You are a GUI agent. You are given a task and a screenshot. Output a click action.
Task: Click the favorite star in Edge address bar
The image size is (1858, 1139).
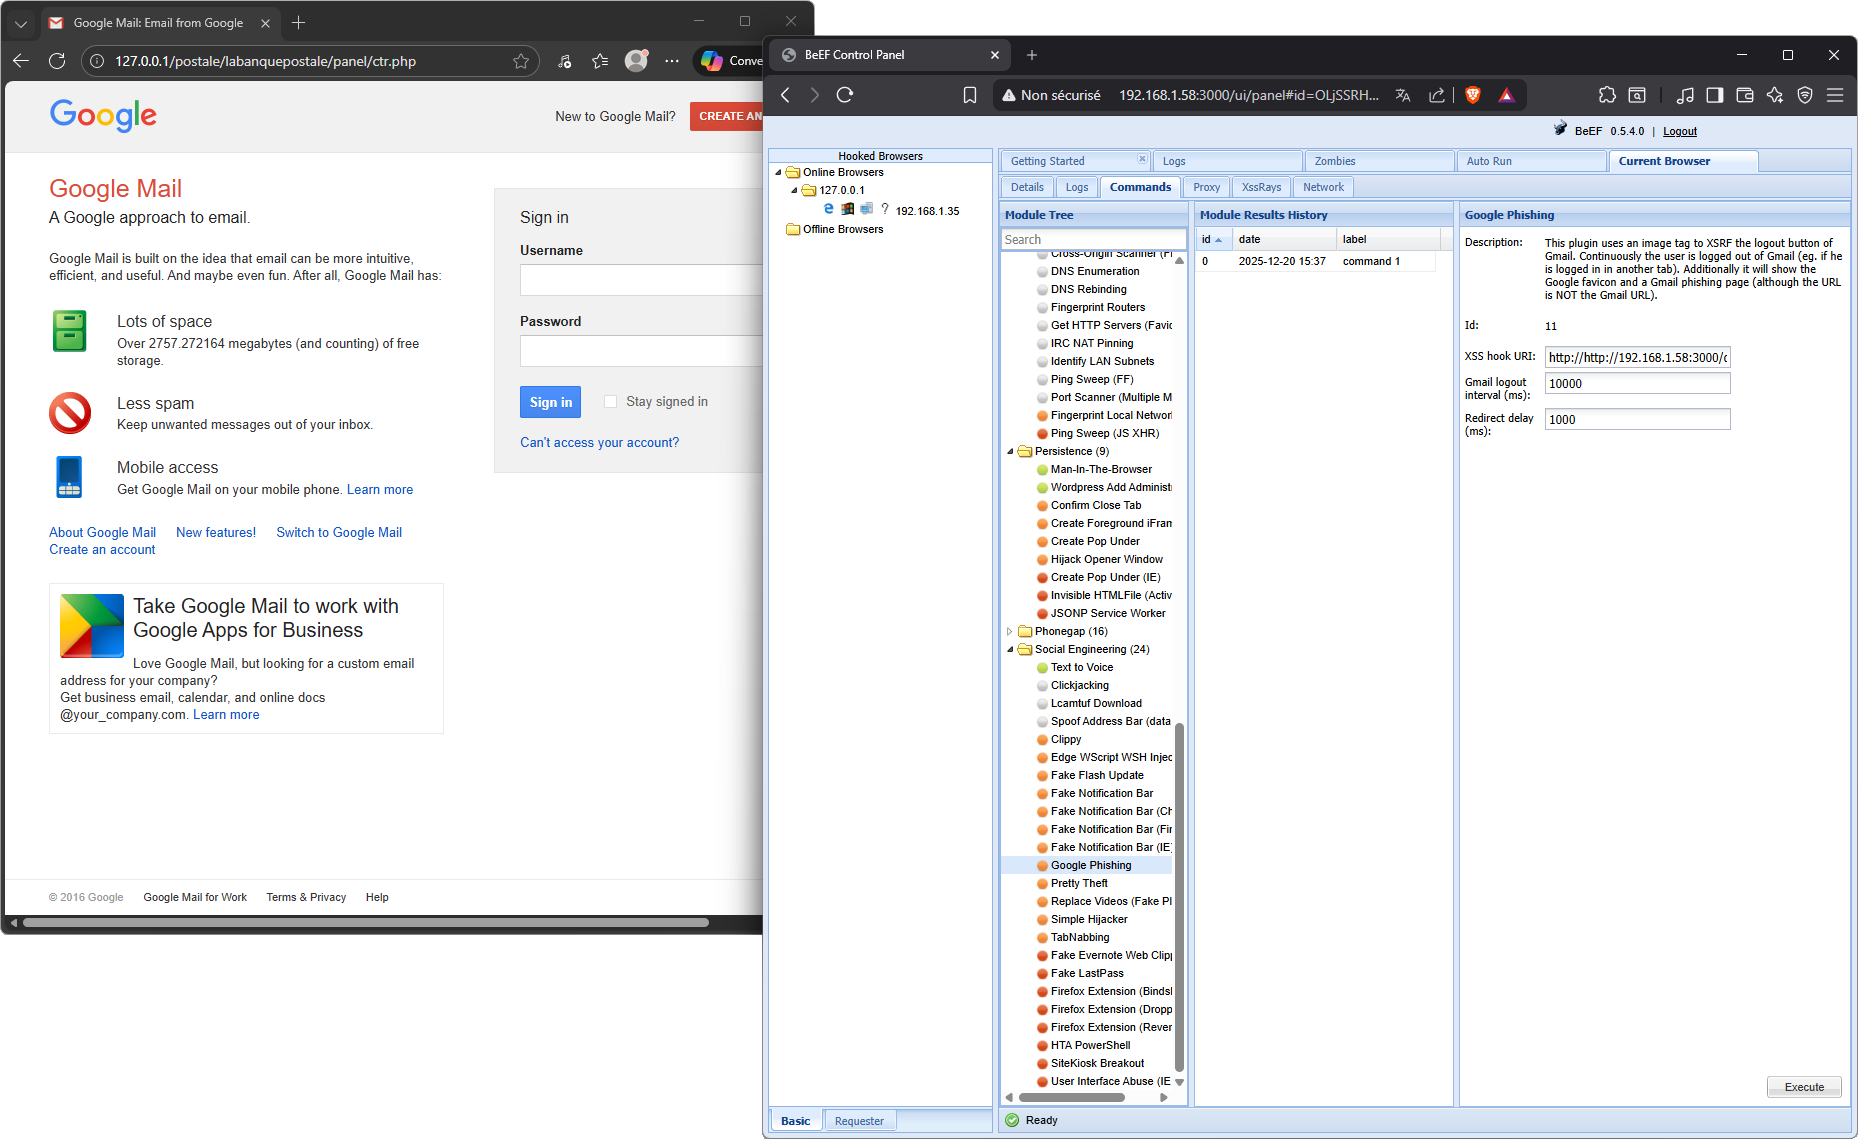point(521,61)
